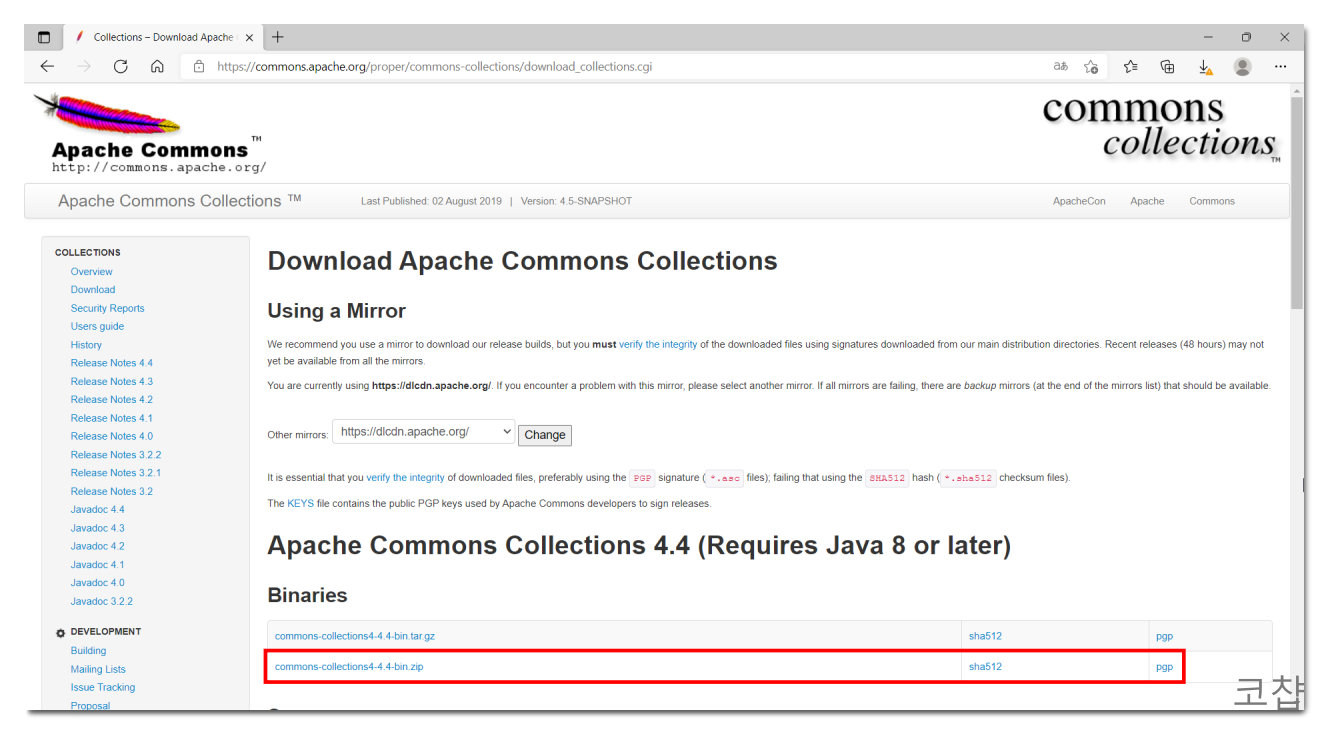Click the commons collections logo
The image size is (1328, 734).
pyautogui.click(x=1160, y=127)
